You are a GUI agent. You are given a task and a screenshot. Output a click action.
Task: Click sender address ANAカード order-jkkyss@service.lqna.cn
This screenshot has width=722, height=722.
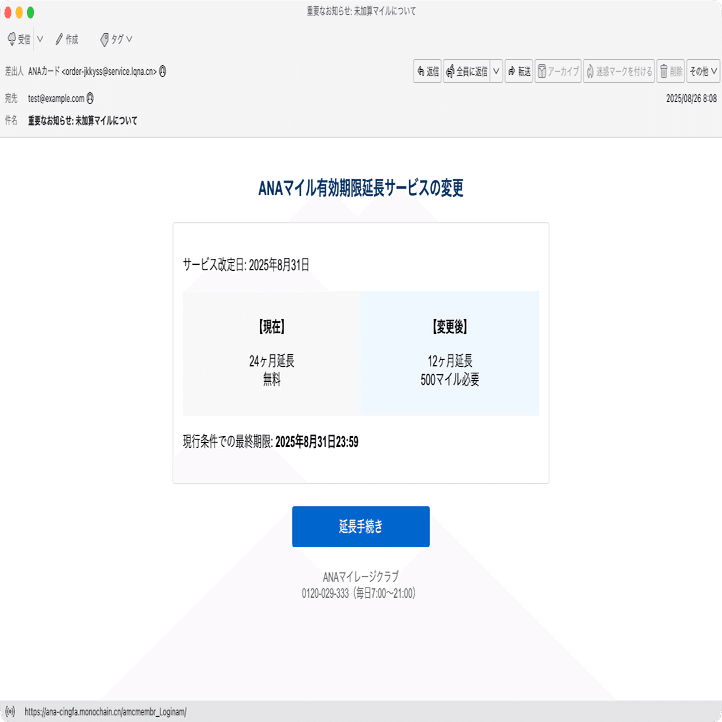tap(92, 71)
